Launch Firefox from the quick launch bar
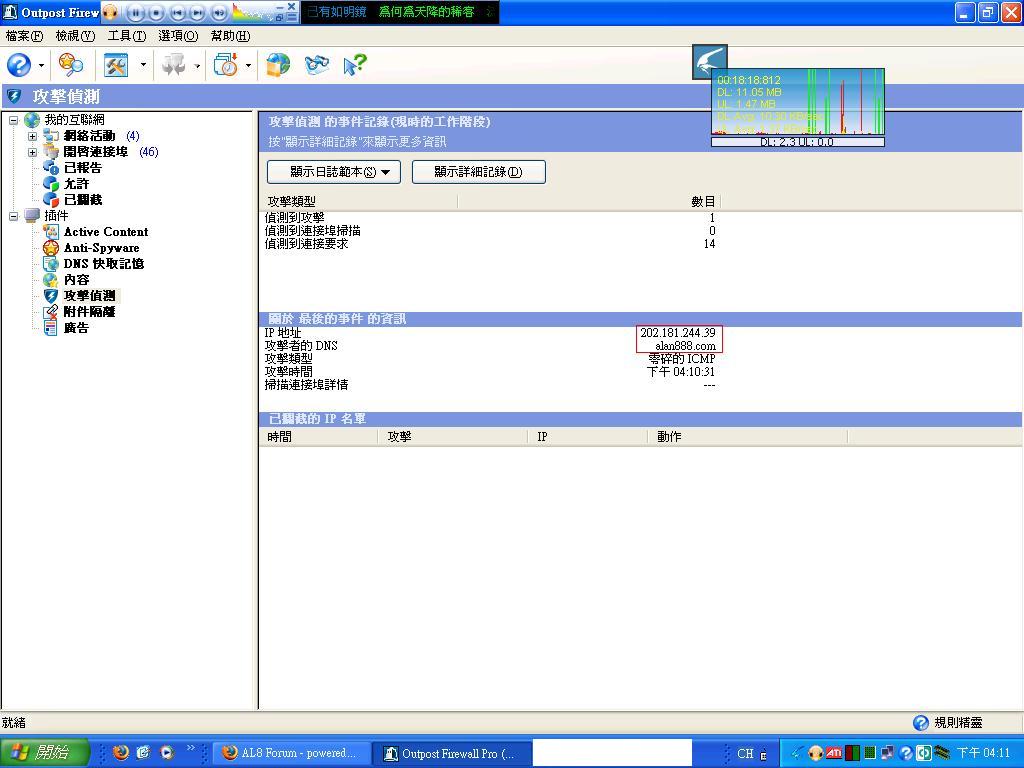Viewport: 1024px width, 768px height. click(121, 752)
